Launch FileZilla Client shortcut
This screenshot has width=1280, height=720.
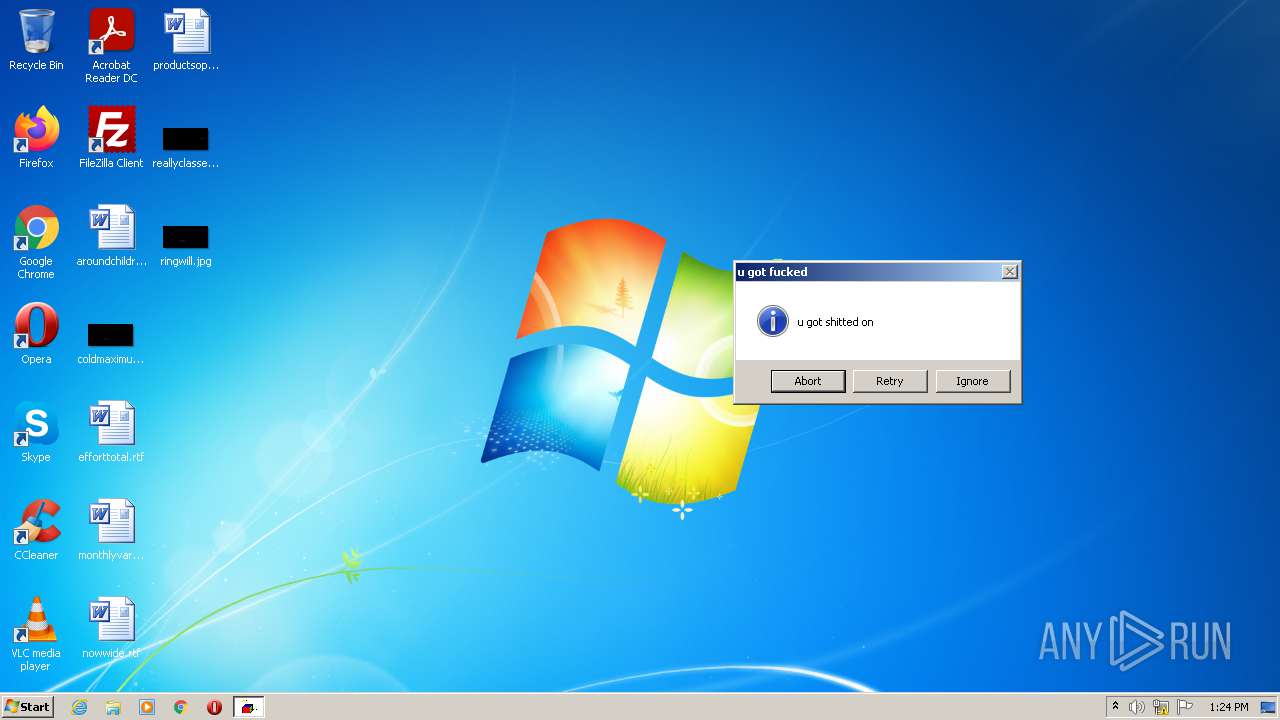[111, 138]
